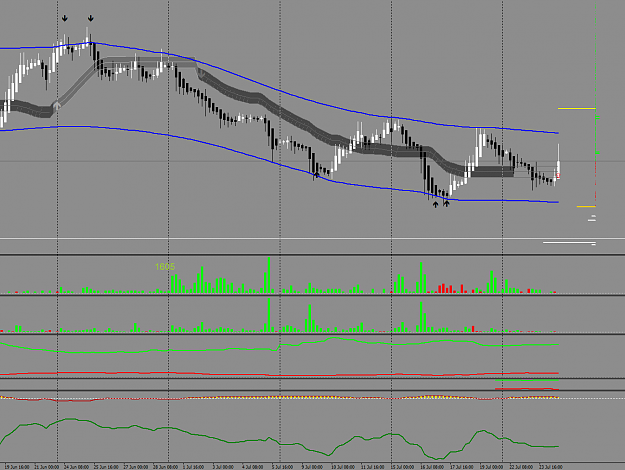The image size is (625, 470).
Task: Click the time axis label 19 Jul 00:00
Action: coord(491,467)
